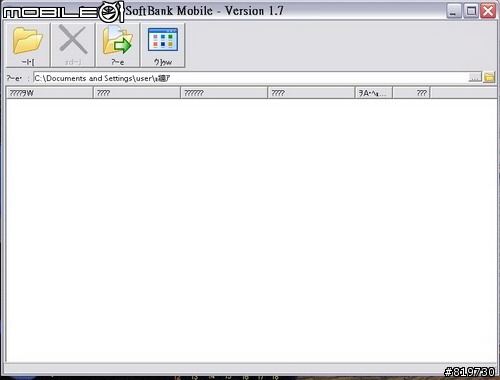Click the folder with green arrow export button
The image size is (500, 380).
point(118,45)
